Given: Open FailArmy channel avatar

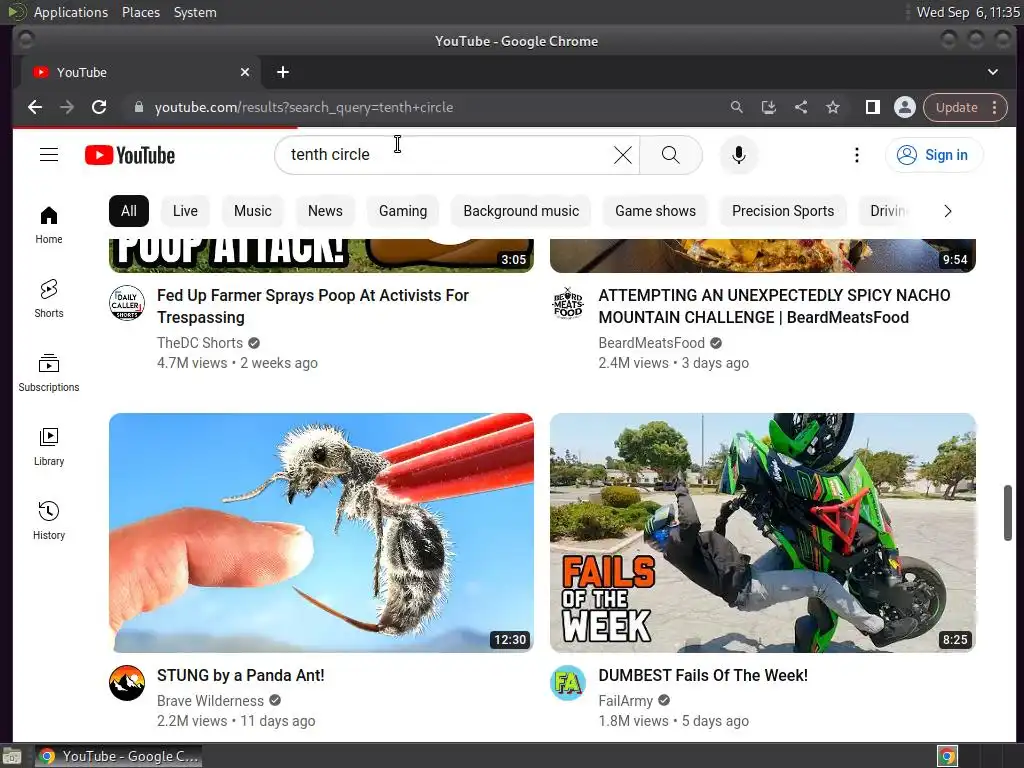Looking at the screenshot, I should 568,683.
